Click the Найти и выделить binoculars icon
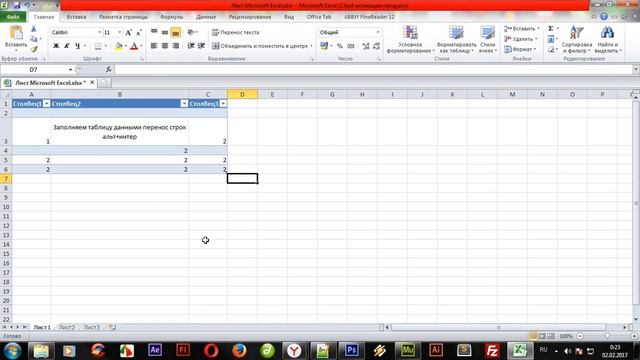The width and height of the screenshot is (640, 360). coord(607,32)
